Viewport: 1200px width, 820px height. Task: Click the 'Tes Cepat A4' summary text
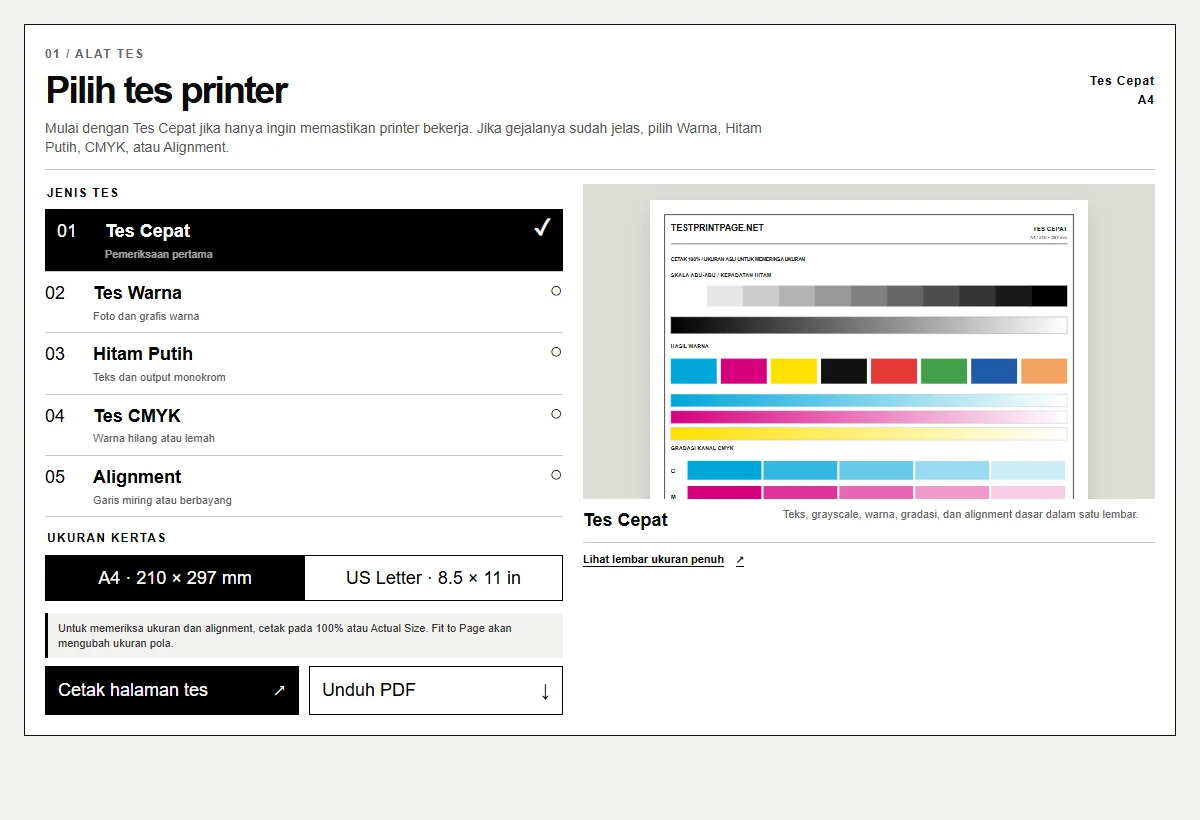(1122, 90)
